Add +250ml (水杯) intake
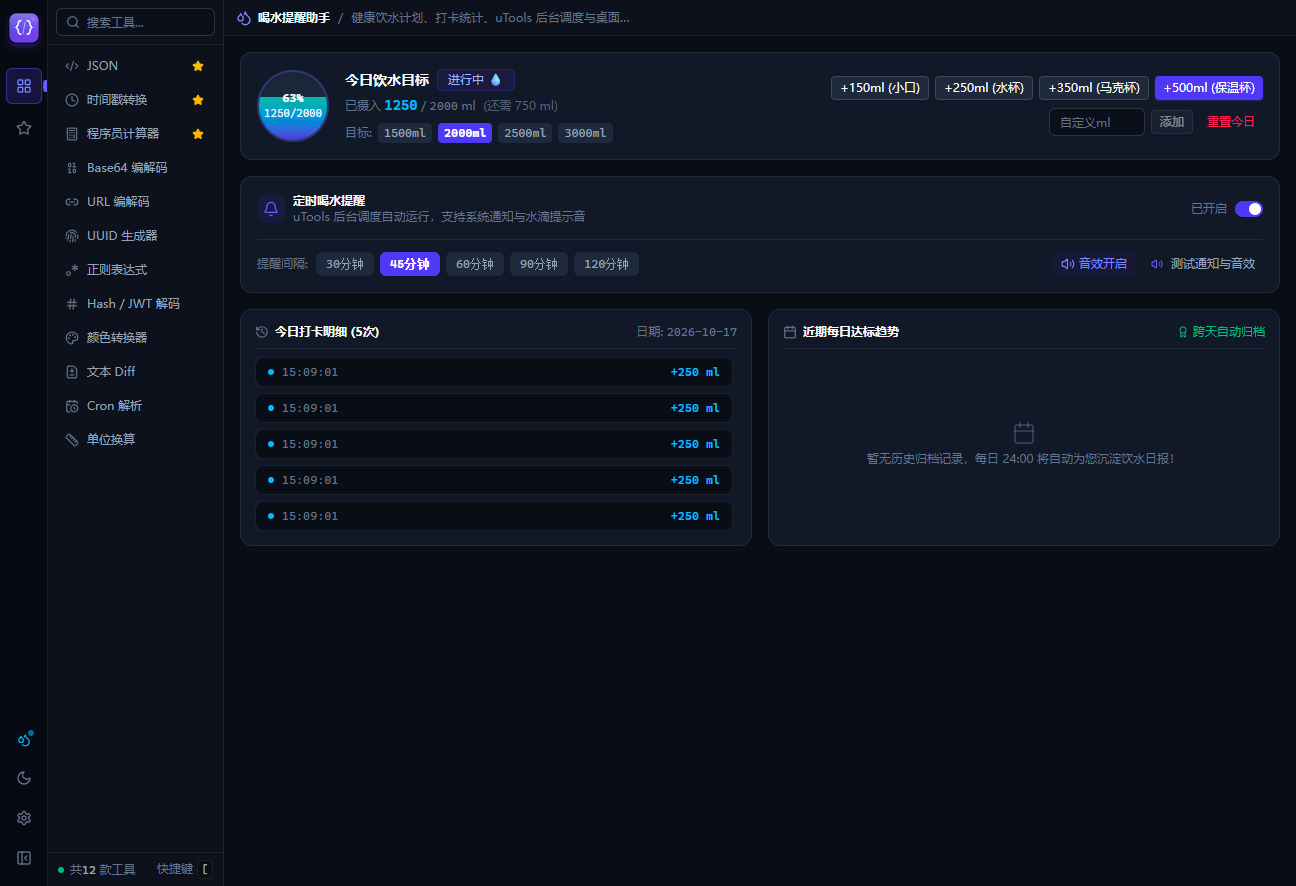 pyautogui.click(x=984, y=88)
